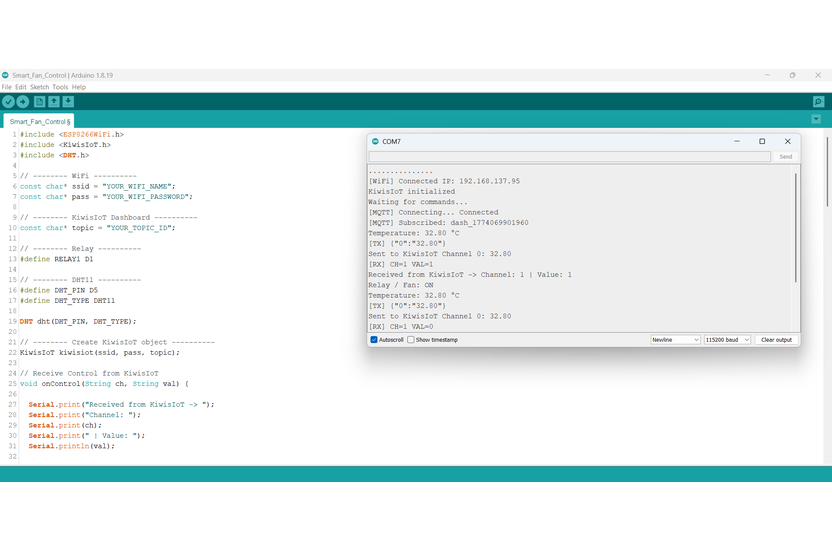
Task: Click "Relay / Fan: ON" output line
Action: pos(401,285)
